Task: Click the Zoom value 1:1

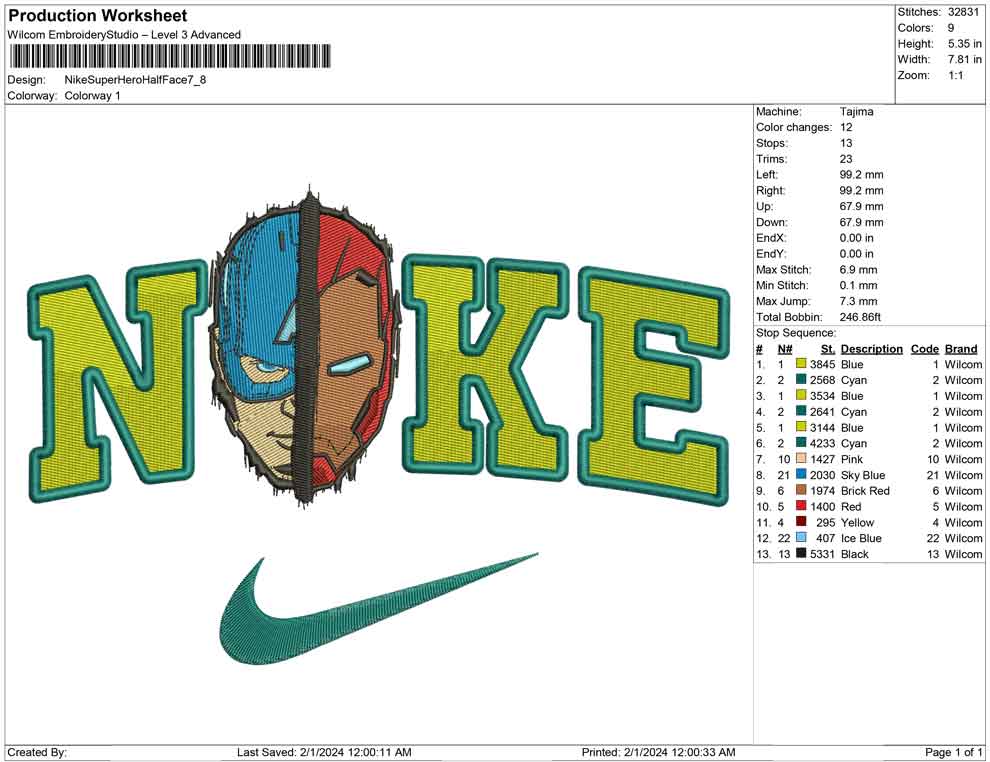Action: [x=955, y=75]
